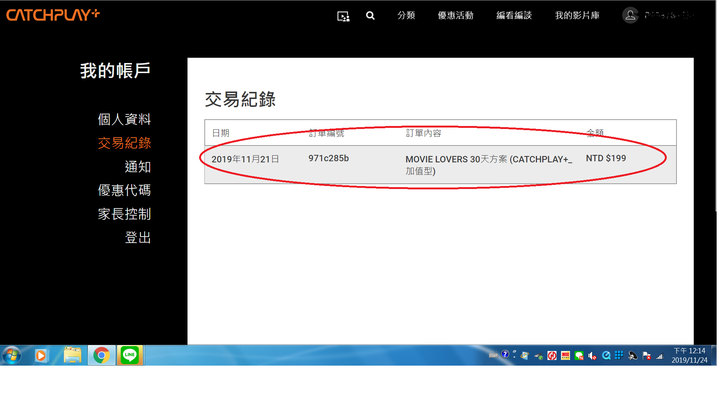Click the MOVIE LOVERS 30天方案 order description
The height and width of the screenshot is (405, 720).
point(489,165)
